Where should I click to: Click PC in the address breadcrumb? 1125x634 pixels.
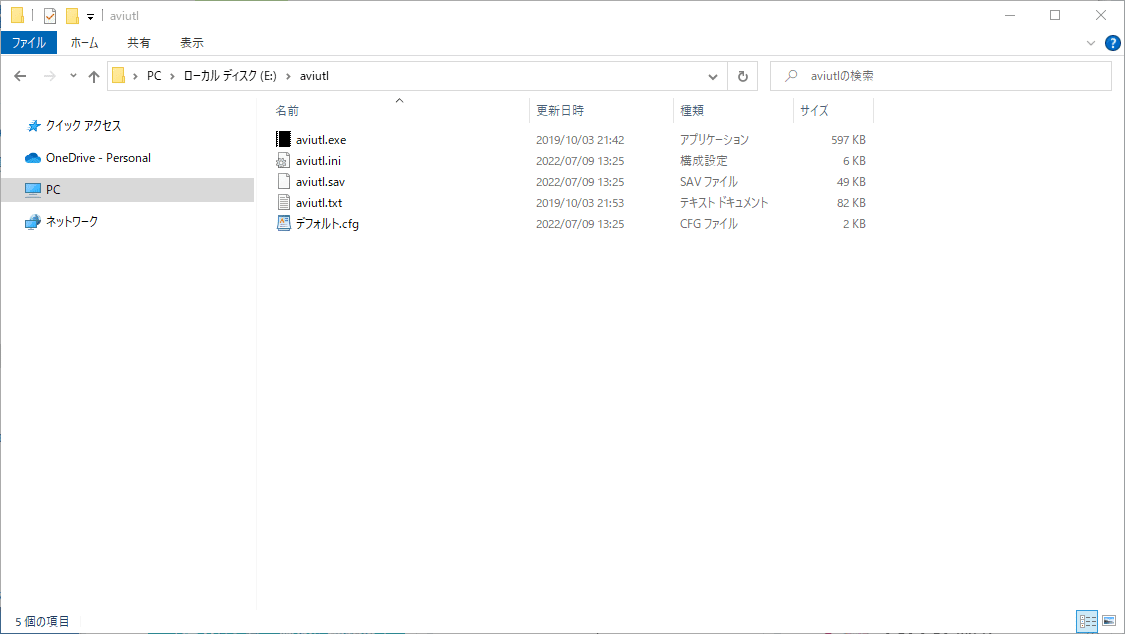[x=154, y=76]
